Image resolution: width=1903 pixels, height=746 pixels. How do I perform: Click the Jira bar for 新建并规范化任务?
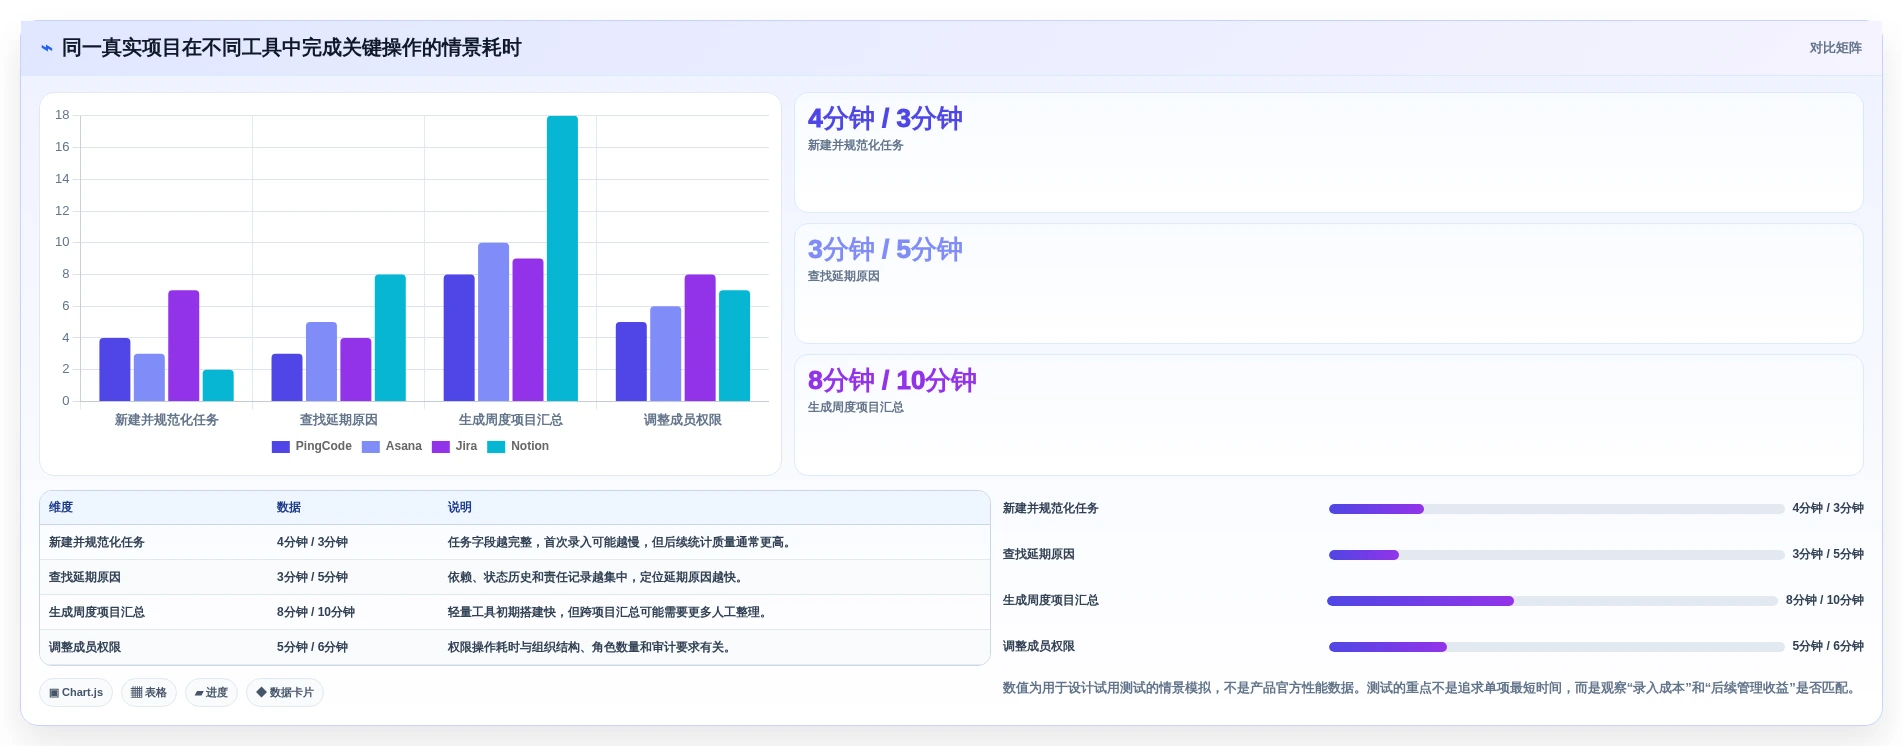[x=183, y=346]
